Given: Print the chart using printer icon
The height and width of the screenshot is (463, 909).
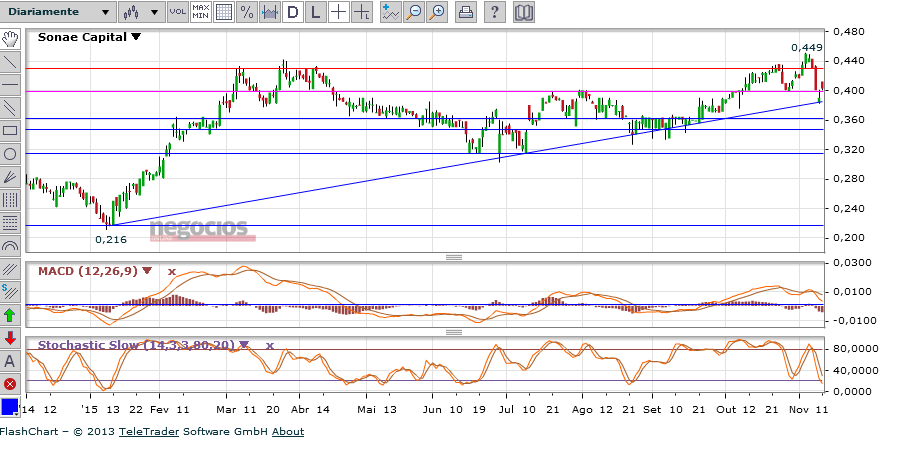Looking at the screenshot, I should (x=466, y=12).
